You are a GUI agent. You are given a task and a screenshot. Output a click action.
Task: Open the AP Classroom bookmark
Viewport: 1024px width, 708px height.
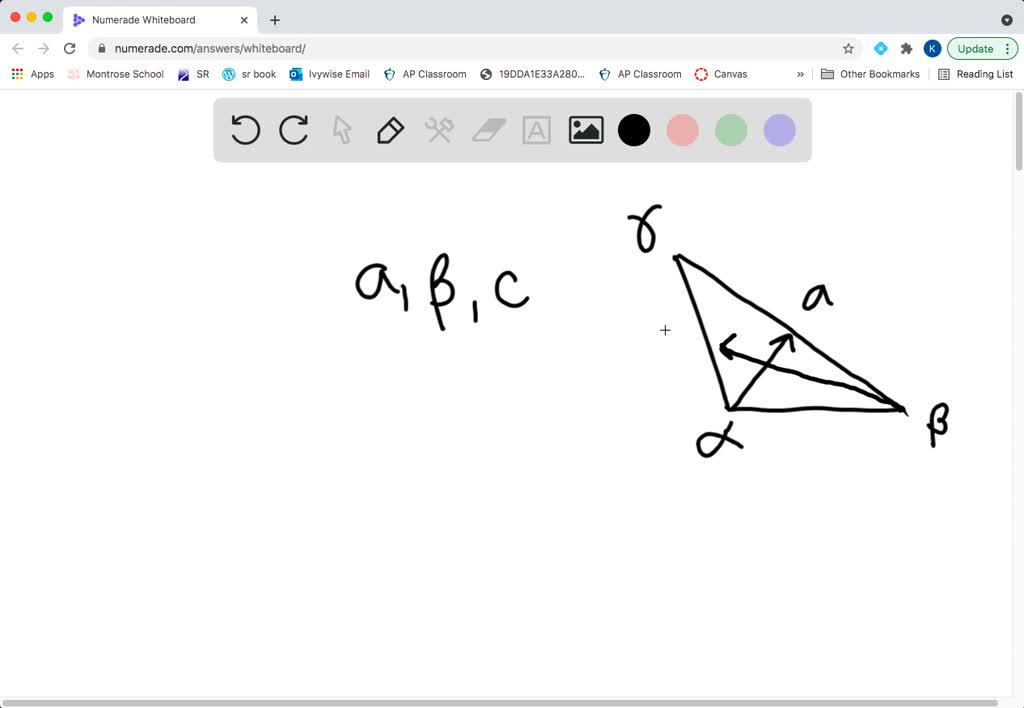[425, 74]
